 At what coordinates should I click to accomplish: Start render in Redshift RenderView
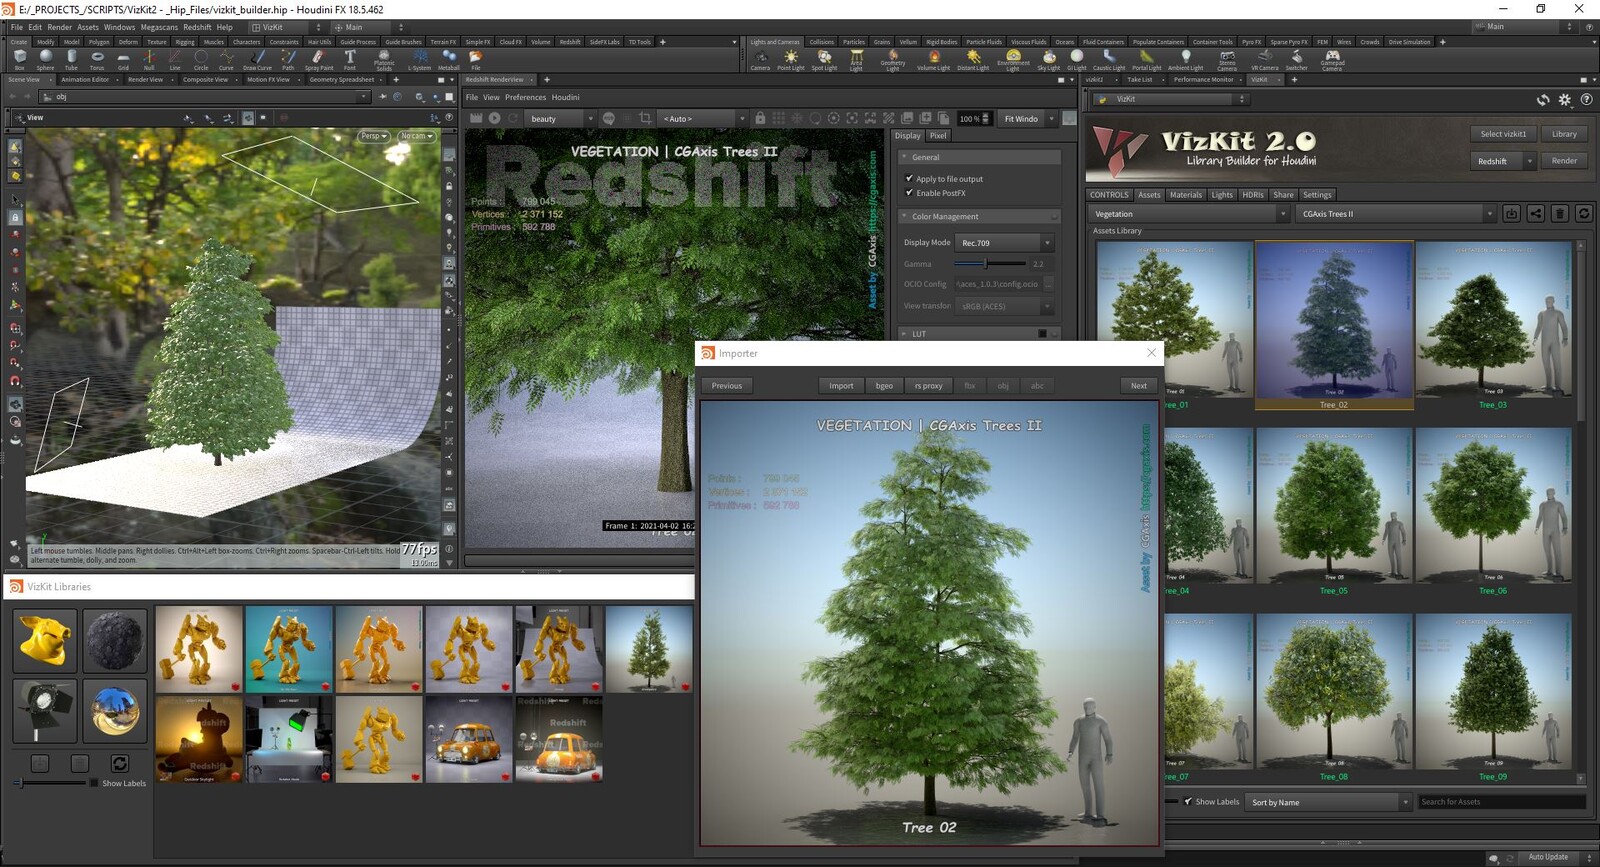(494, 118)
